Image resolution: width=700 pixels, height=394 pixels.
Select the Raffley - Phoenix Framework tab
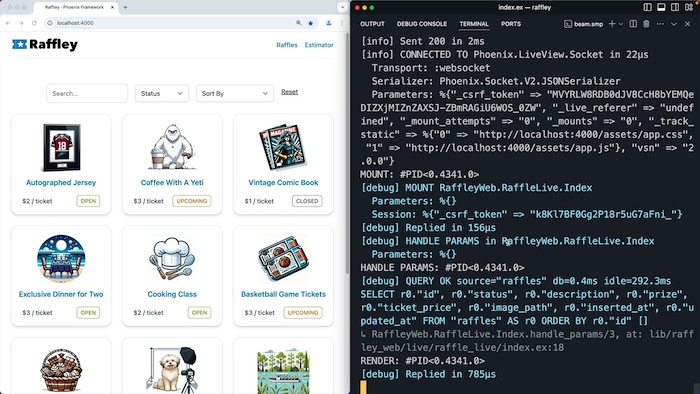click(75, 7)
